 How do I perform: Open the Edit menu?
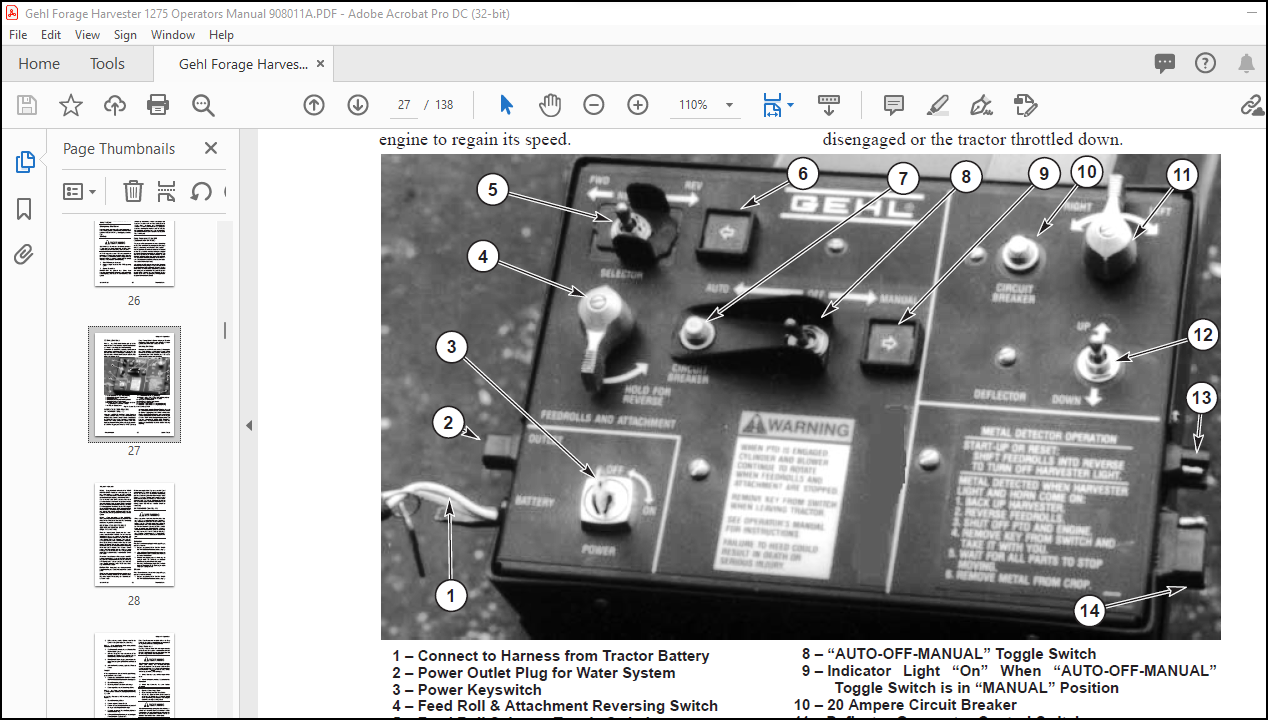pos(51,34)
